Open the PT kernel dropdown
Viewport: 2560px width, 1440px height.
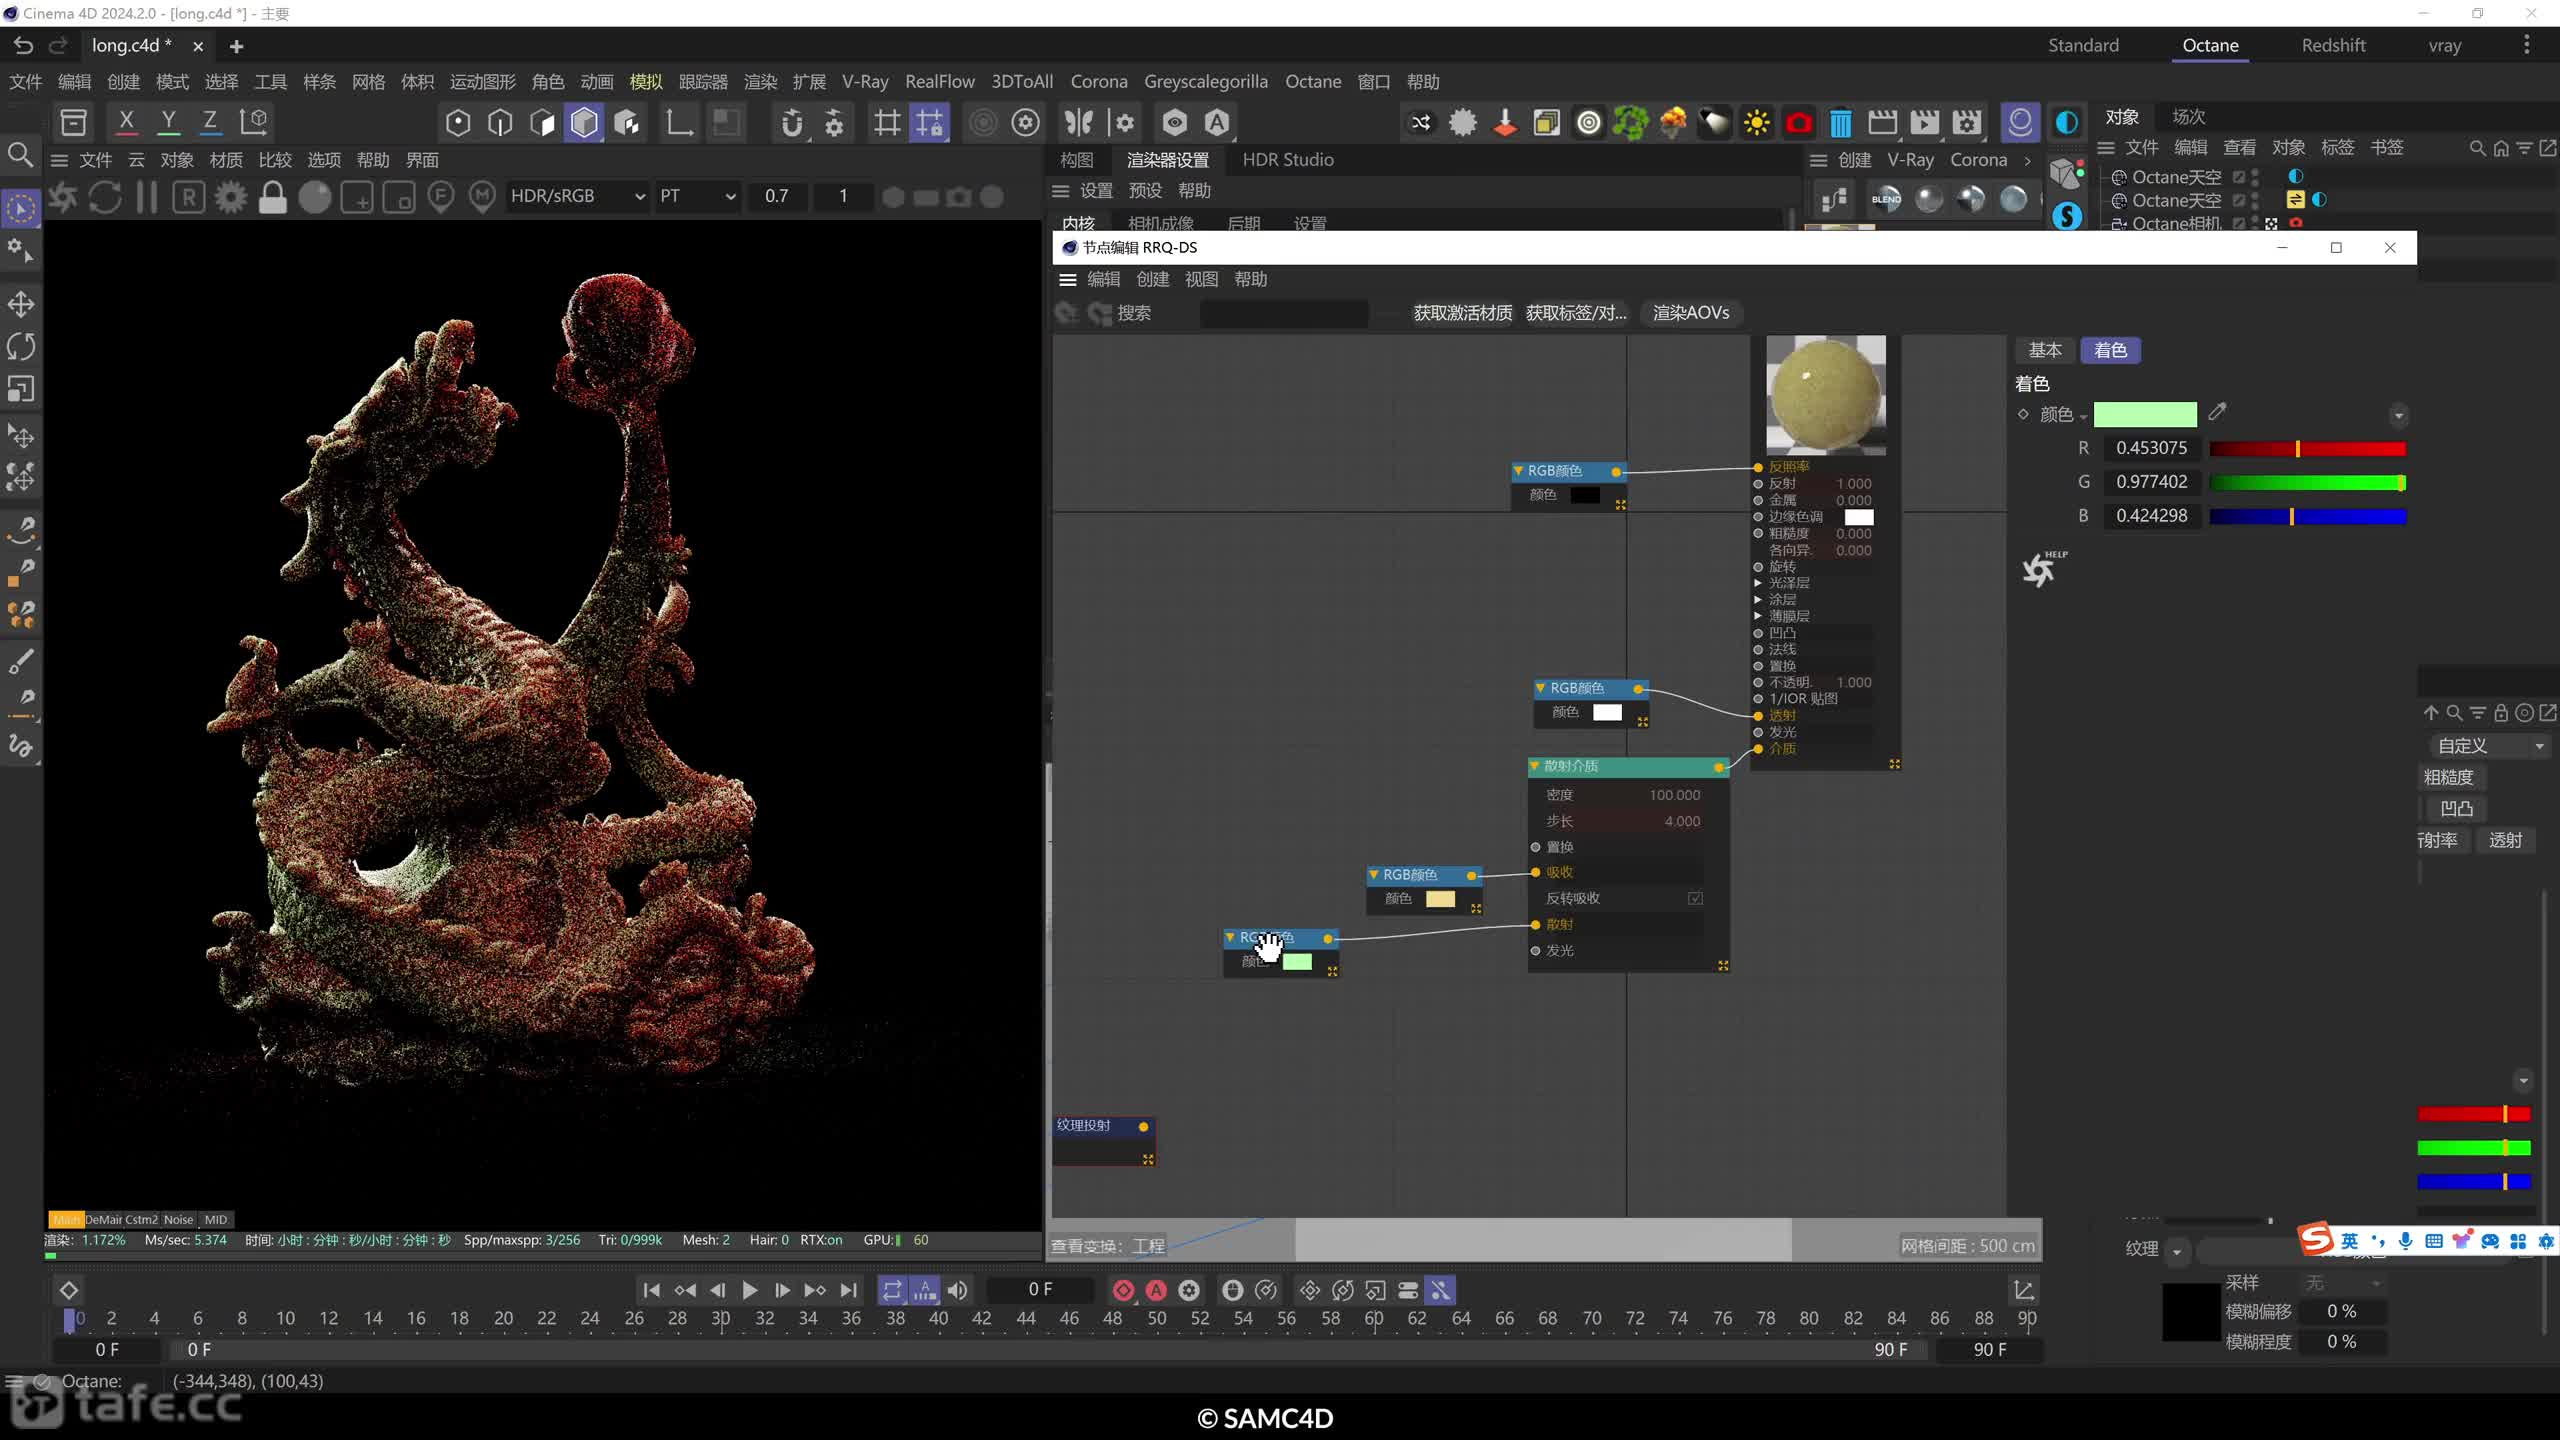[697, 197]
